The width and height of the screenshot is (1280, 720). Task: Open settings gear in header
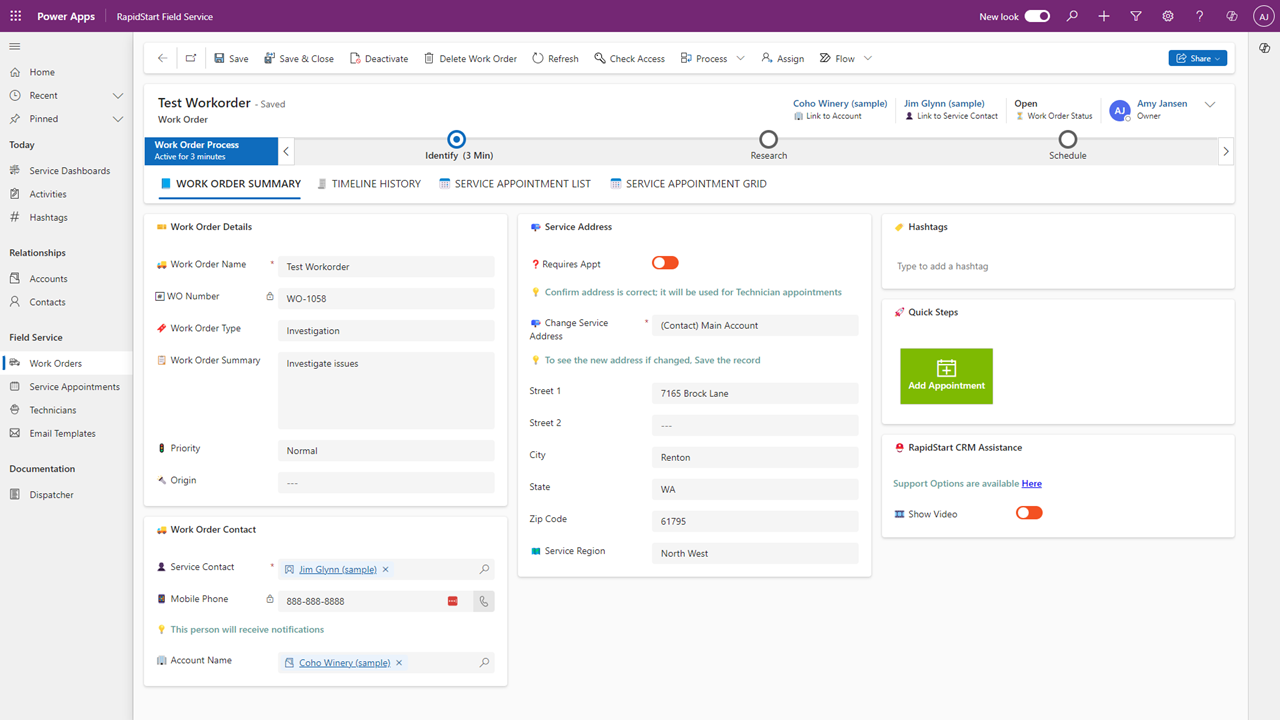point(1168,16)
